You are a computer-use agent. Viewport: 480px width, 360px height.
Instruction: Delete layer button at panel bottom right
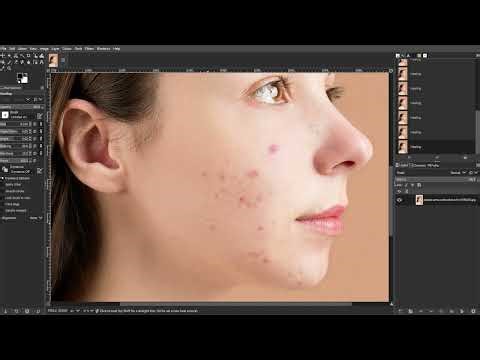(x=473, y=311)
